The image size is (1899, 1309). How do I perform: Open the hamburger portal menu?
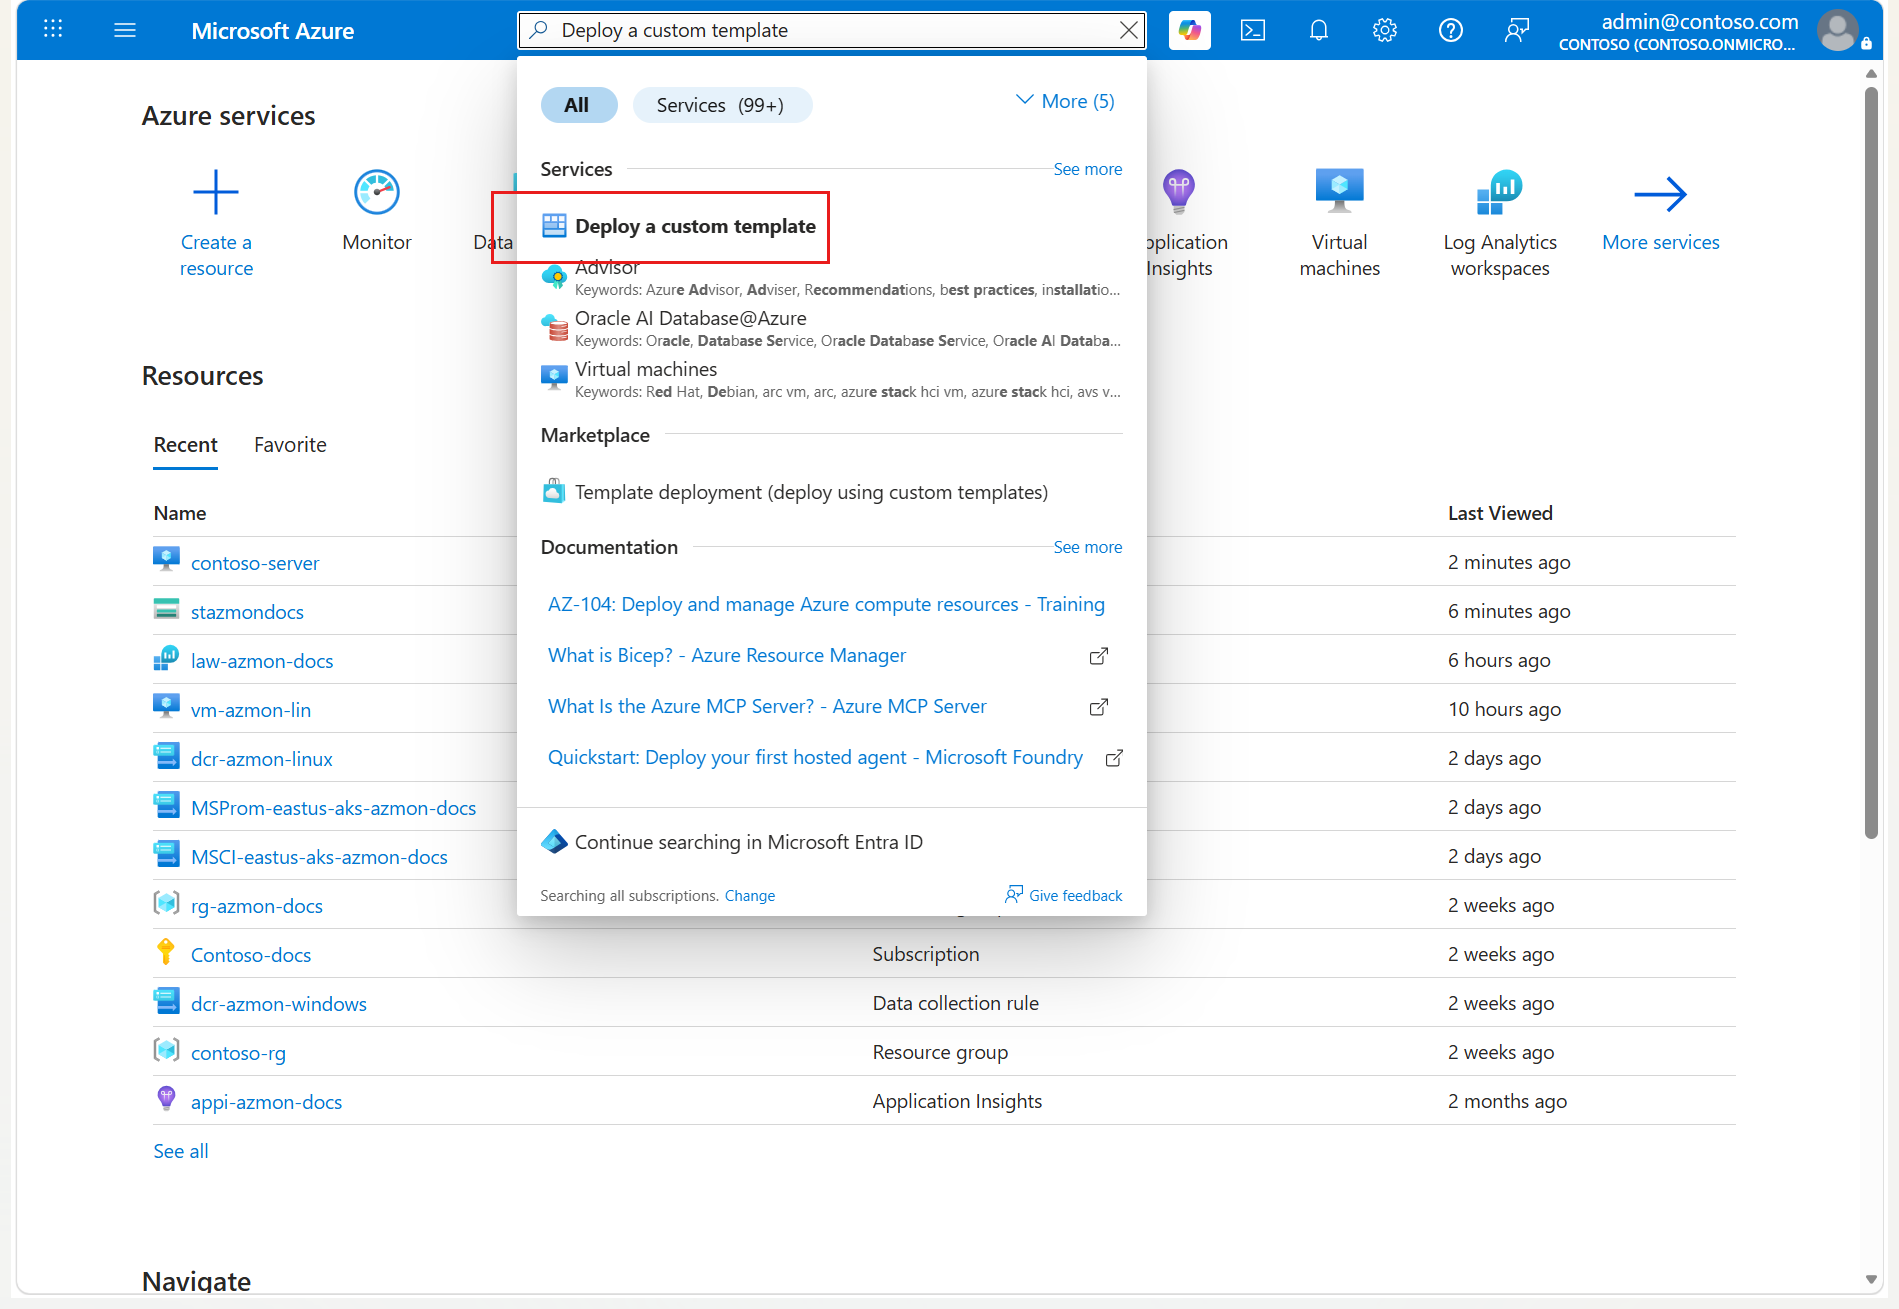pyautogui.click(x=125, y=30)
